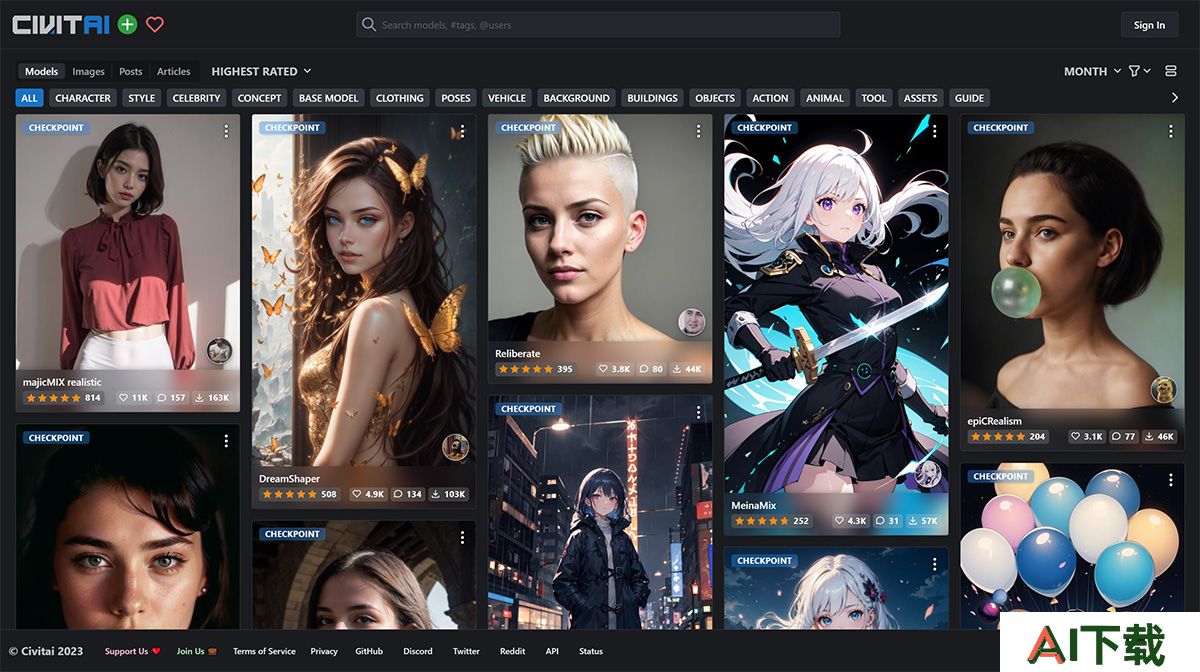Select the STYLE category filter

142,98
